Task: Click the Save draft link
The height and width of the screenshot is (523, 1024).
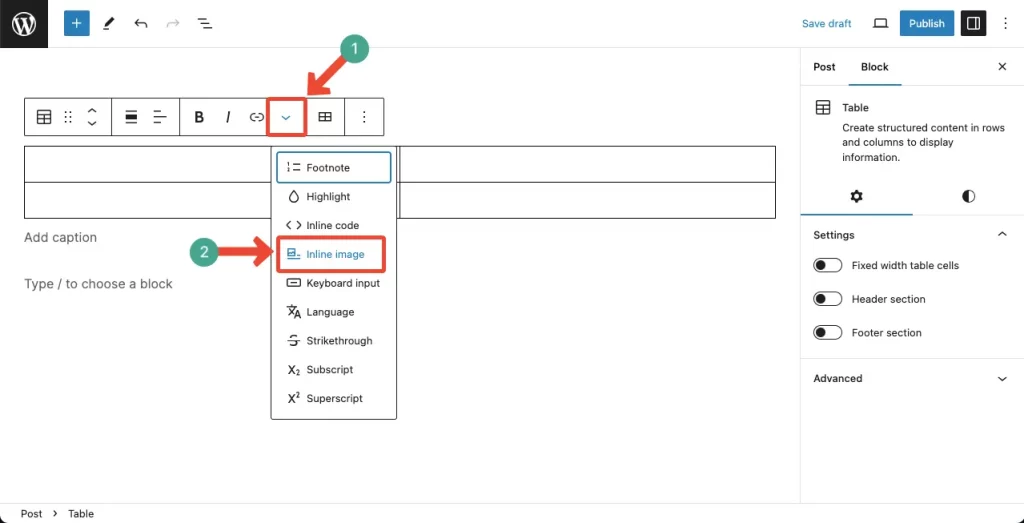Action: [827, 24]
